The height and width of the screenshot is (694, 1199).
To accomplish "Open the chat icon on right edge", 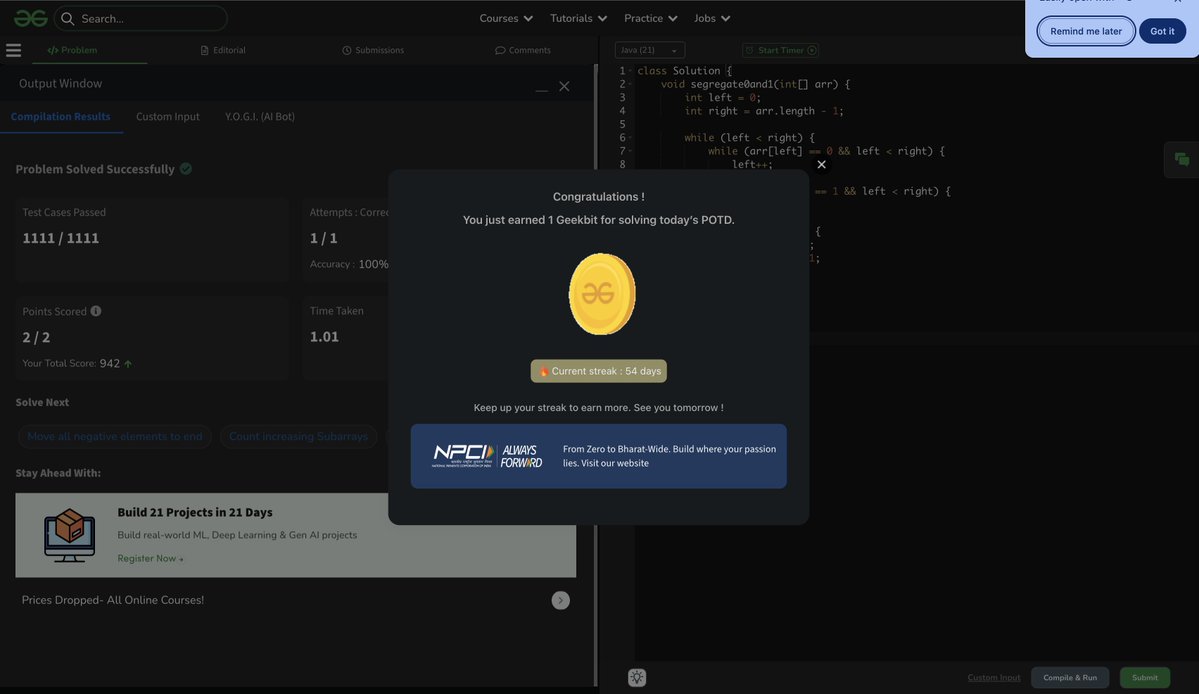I will pos(1181,160).
